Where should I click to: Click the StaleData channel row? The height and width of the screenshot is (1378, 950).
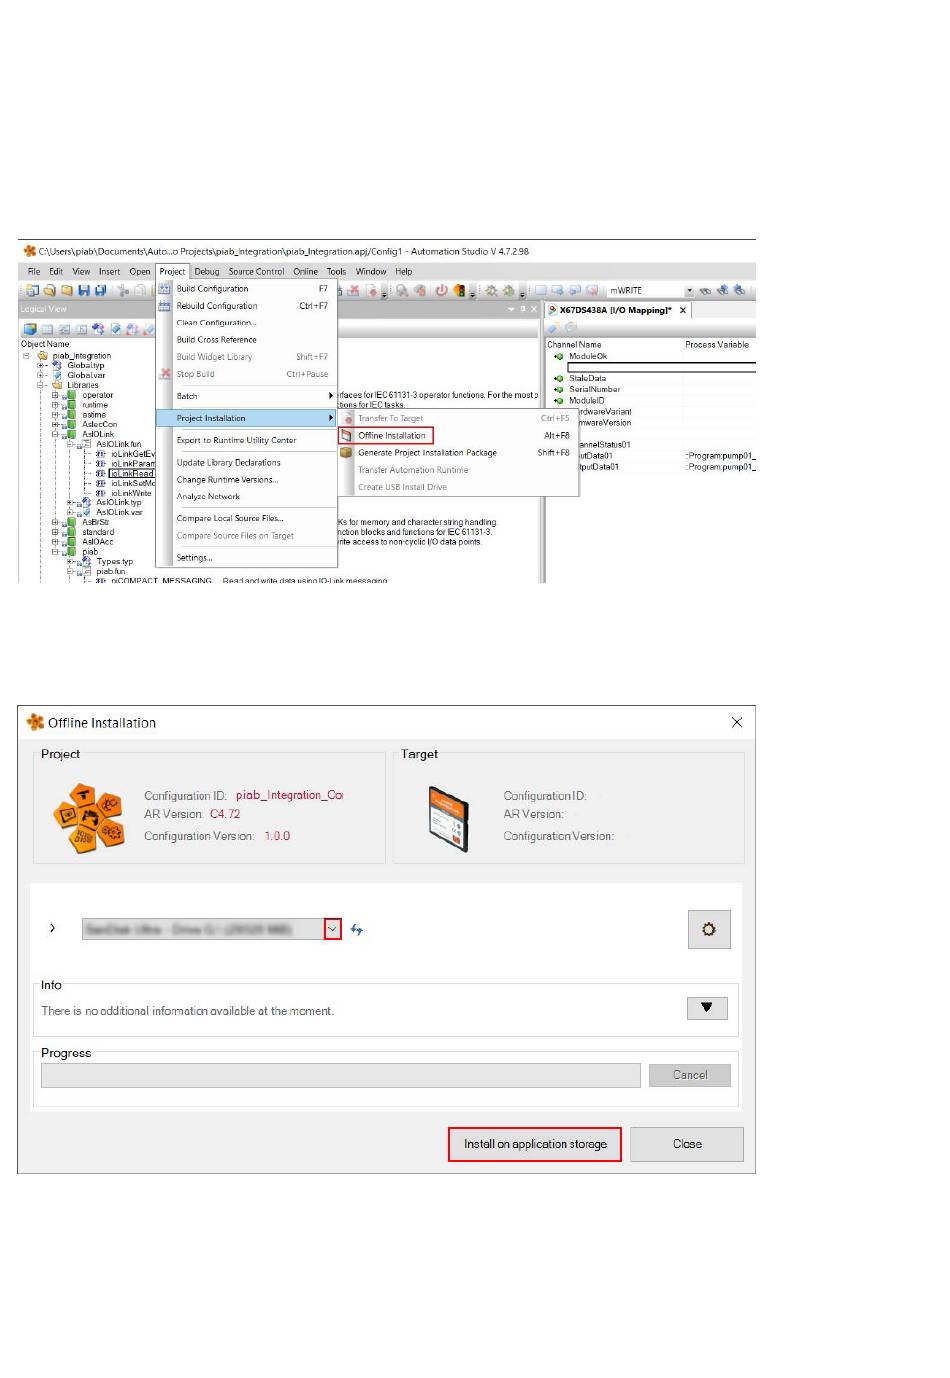click(587, 378)
